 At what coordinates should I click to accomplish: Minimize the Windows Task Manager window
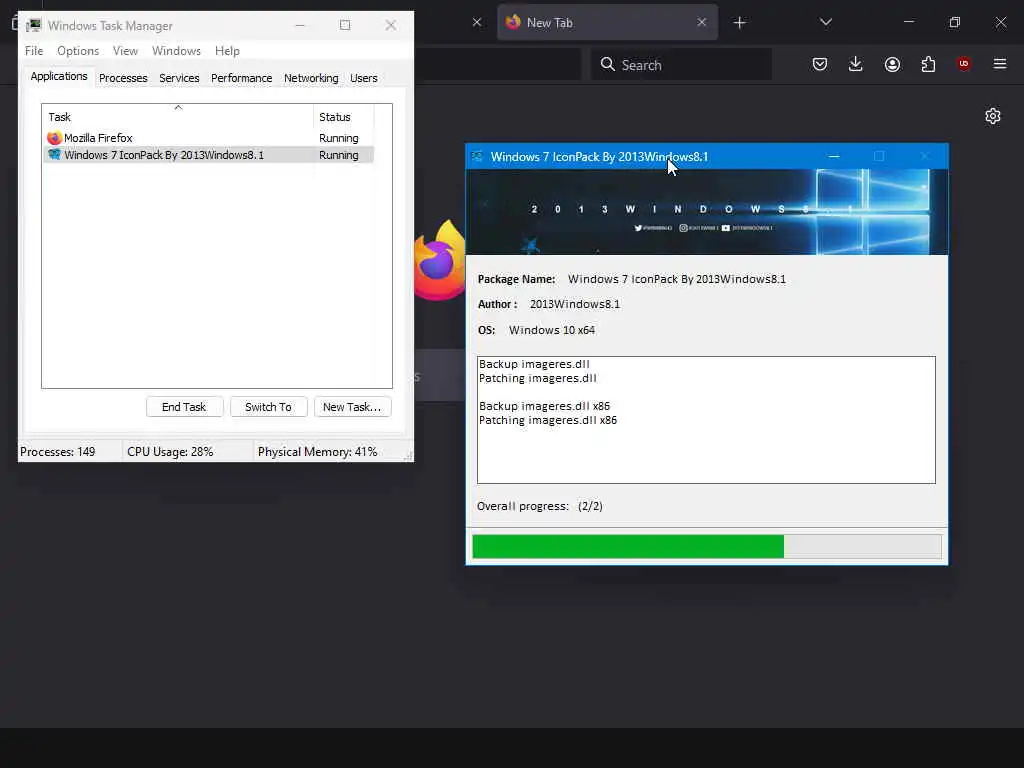300,25
